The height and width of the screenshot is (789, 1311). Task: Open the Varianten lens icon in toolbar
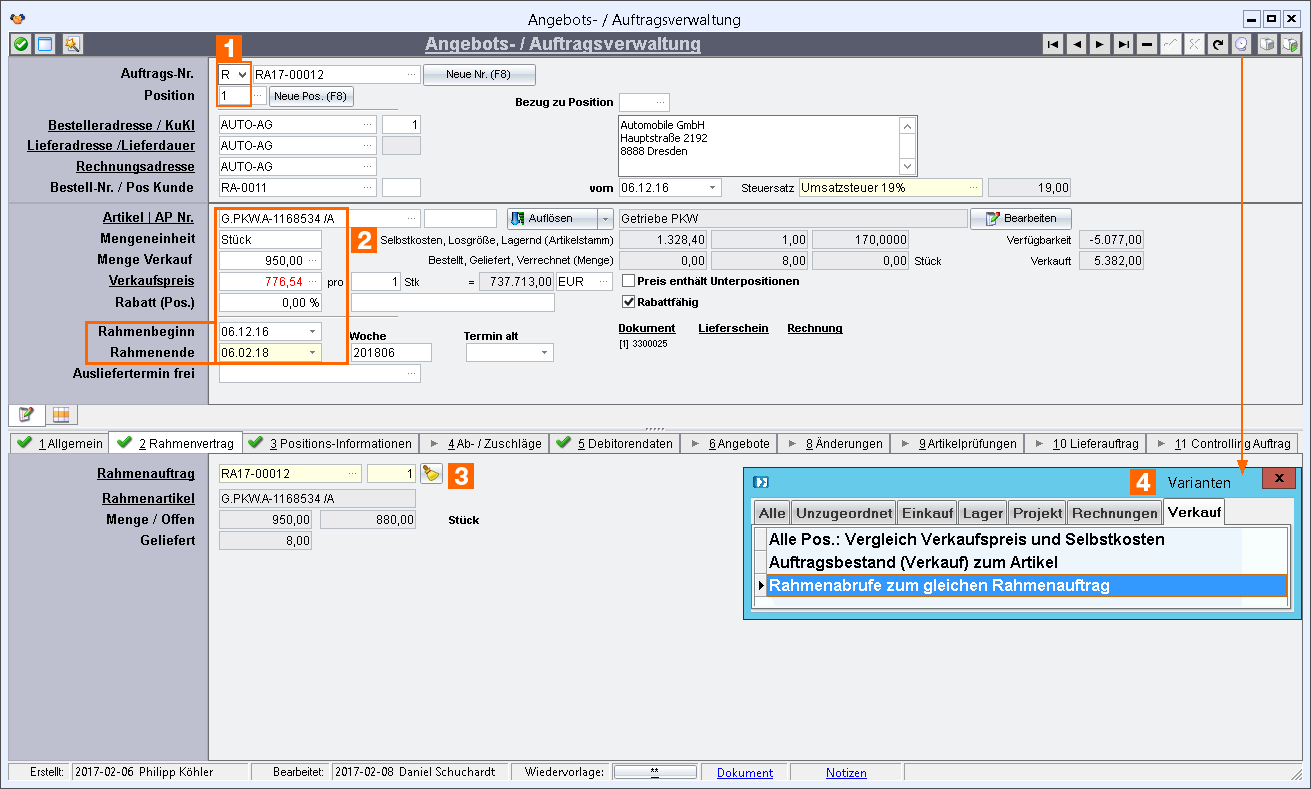1242,44
